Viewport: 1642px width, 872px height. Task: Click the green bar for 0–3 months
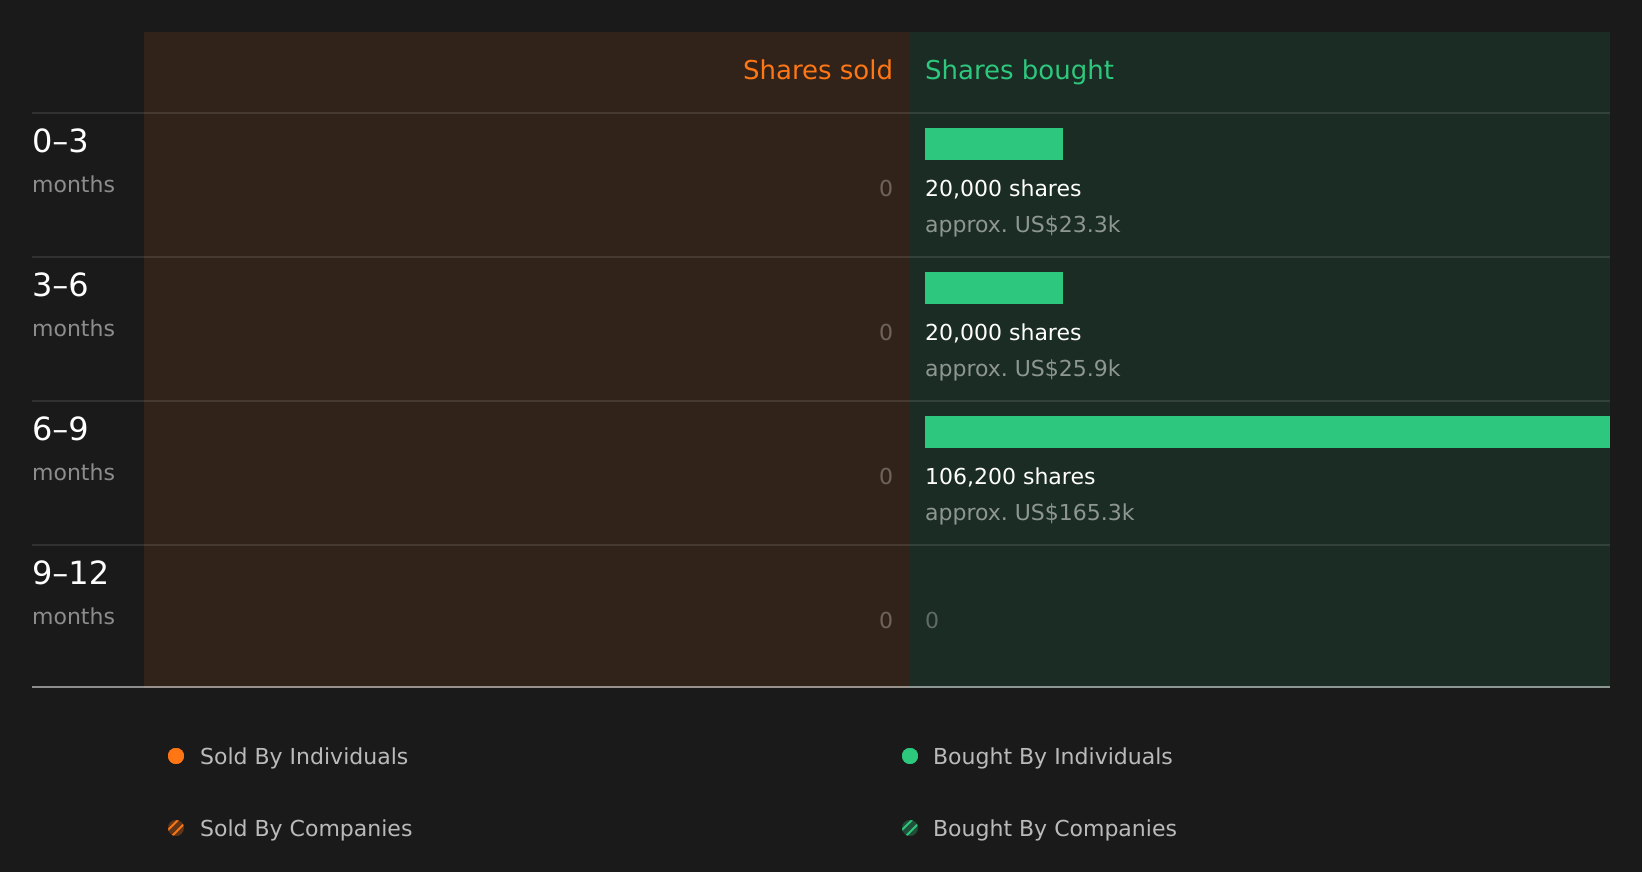click(x=994, y=144)
